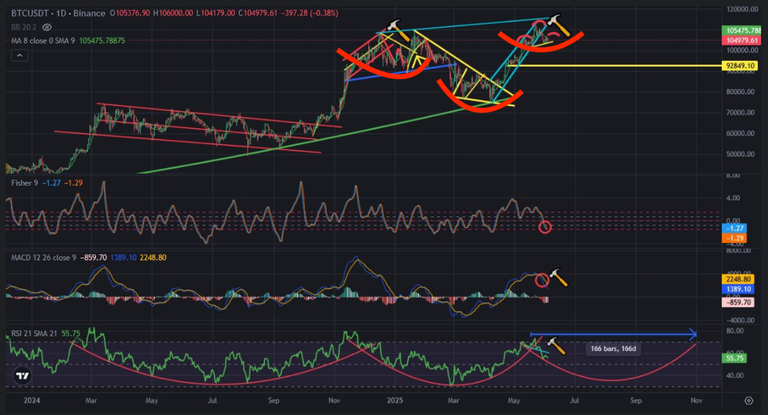Click the blue 1389.10 MACD axis label
Viewport: 768px width, 415px height.
(x=738, y=289)
